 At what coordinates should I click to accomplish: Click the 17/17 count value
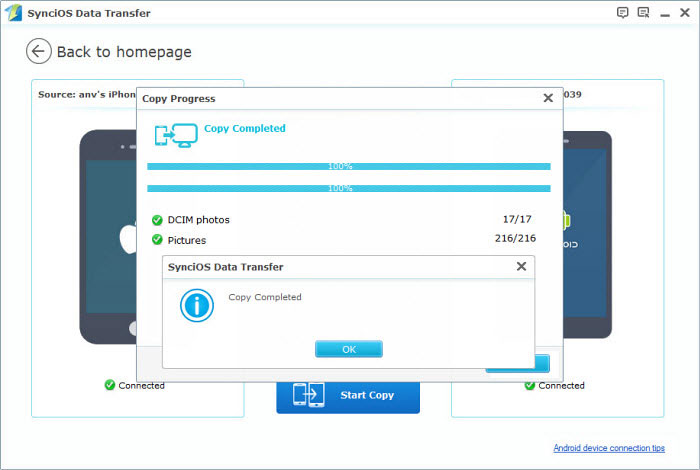point(517,219)
